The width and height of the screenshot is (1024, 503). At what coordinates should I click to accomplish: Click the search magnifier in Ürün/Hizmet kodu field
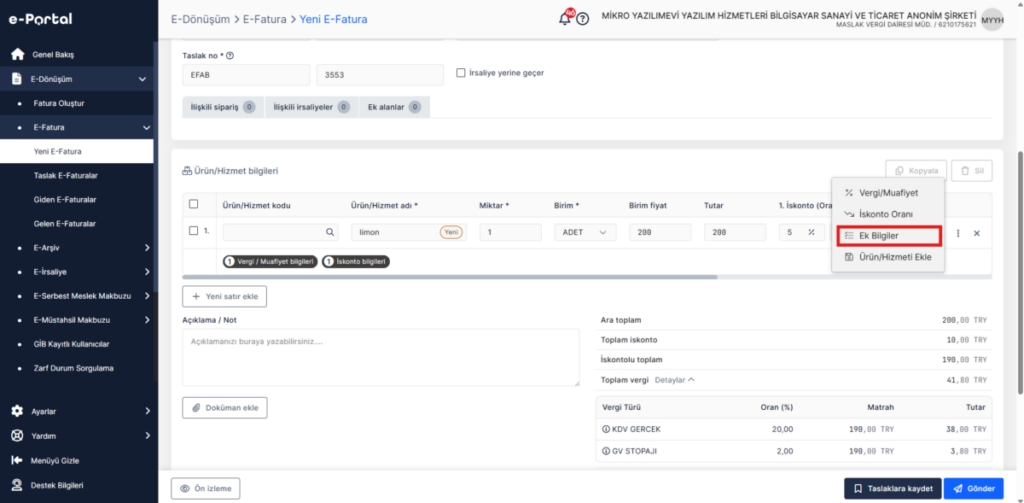(331, 232)
